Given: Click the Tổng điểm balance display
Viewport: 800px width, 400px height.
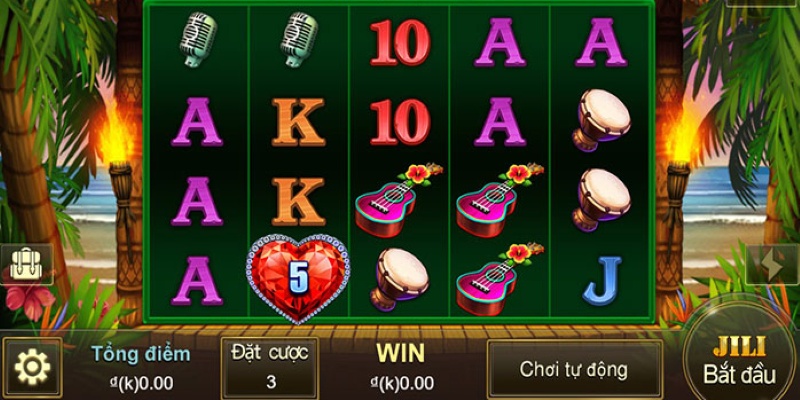Looking at the screenshot, I should click(141, 367).
